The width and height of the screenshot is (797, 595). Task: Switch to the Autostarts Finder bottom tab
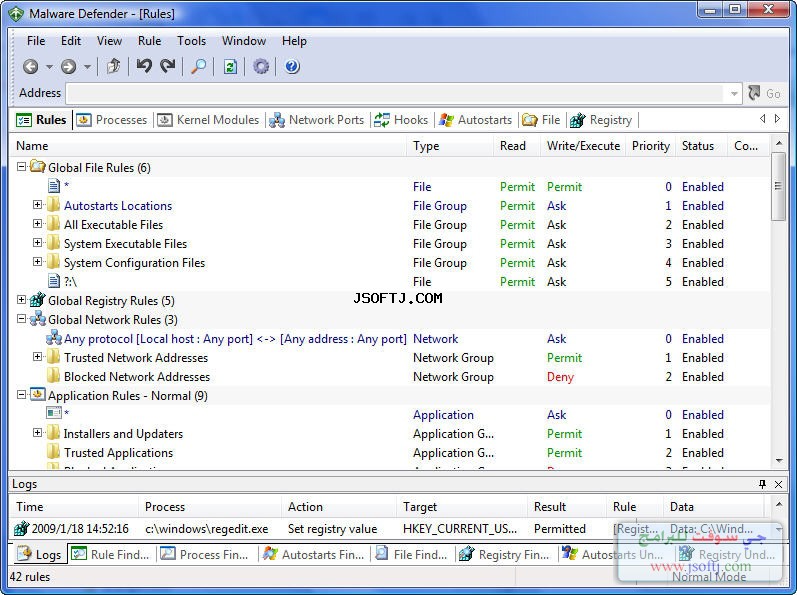coord(313,555)
